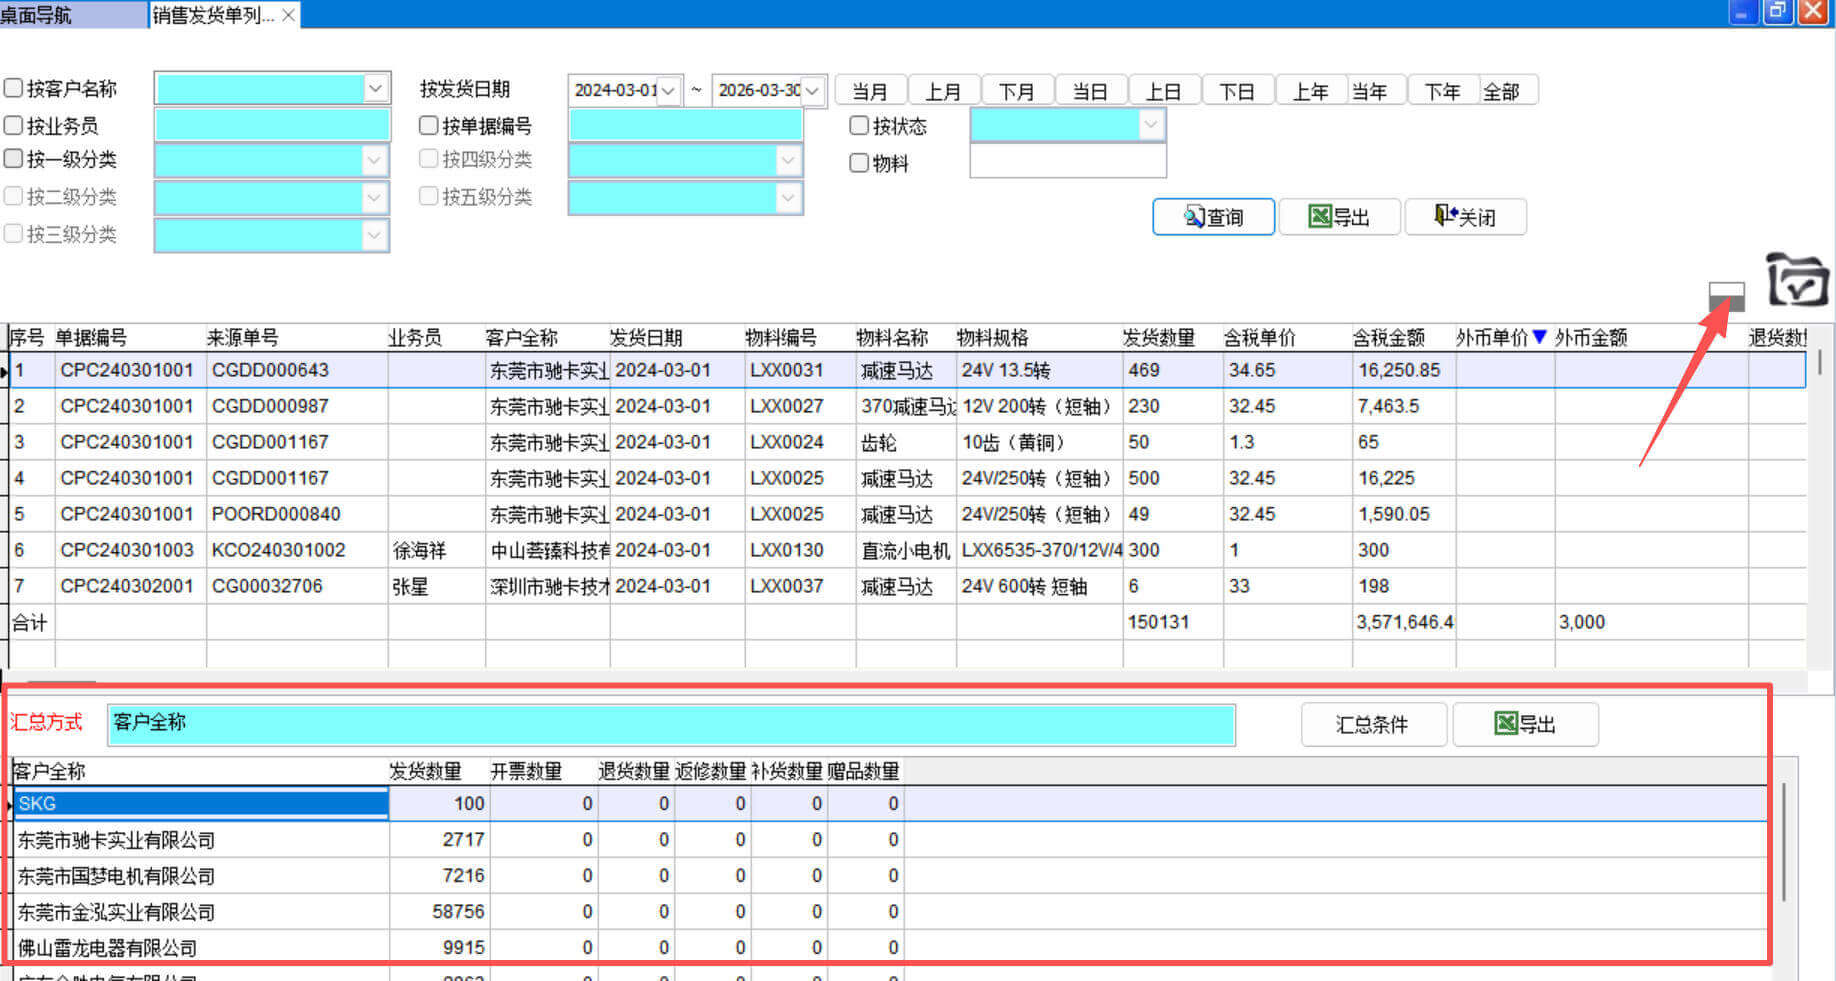
Task: Export the list with the top 导出 button
Action: (x=1339, y=217)
